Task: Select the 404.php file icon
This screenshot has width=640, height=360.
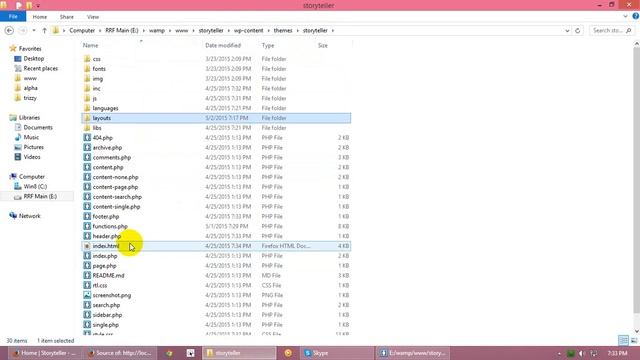Action: (x=87, y=138)
